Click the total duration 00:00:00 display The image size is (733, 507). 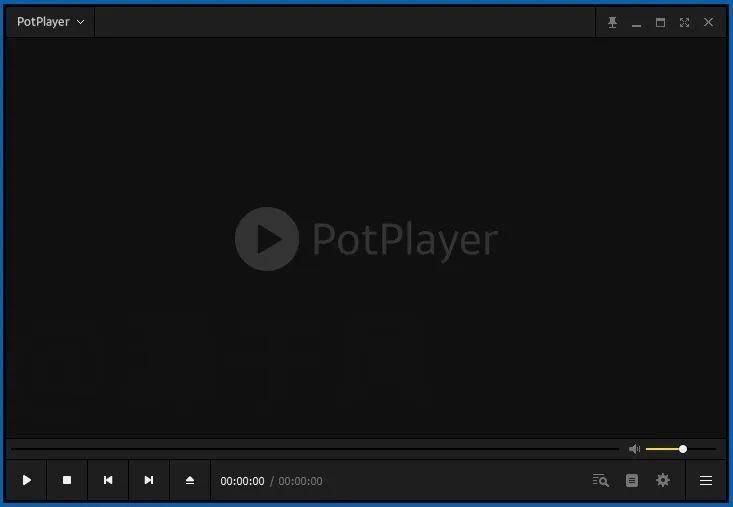(300, 481)
